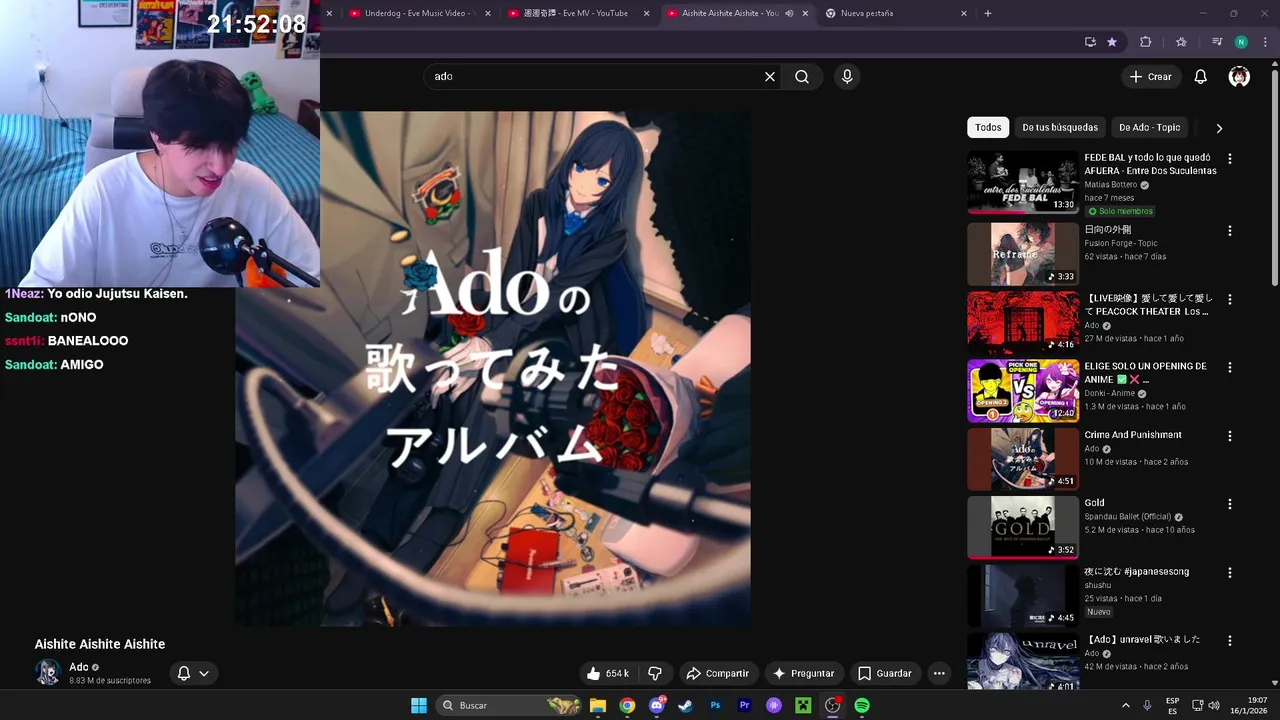Select the Todos filter chip
1280x720 pixels.
pyautogui.click(x=988, y=128)
